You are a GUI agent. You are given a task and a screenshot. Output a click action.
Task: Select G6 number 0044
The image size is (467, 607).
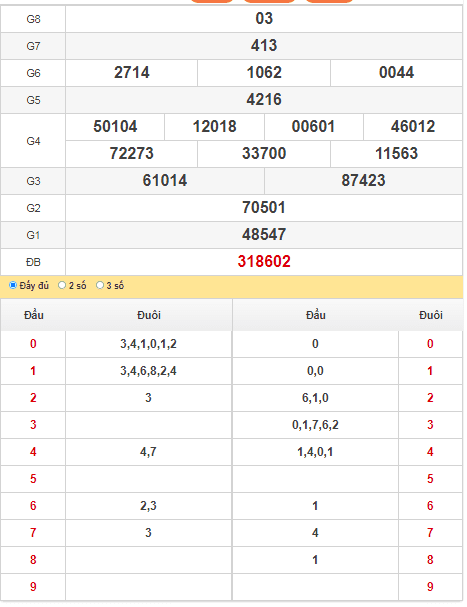397,73
